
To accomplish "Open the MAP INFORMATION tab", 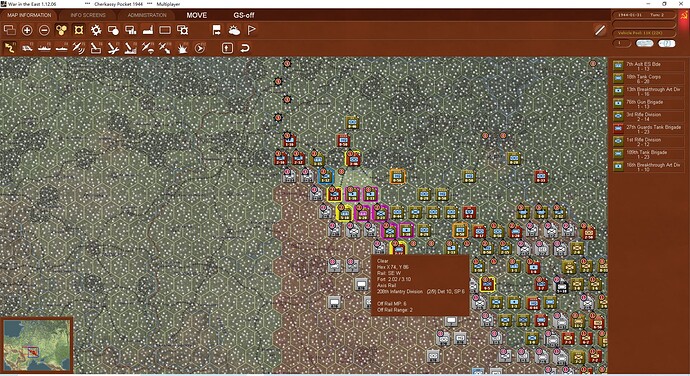I will pyautogui.click(x=29, y=15).
